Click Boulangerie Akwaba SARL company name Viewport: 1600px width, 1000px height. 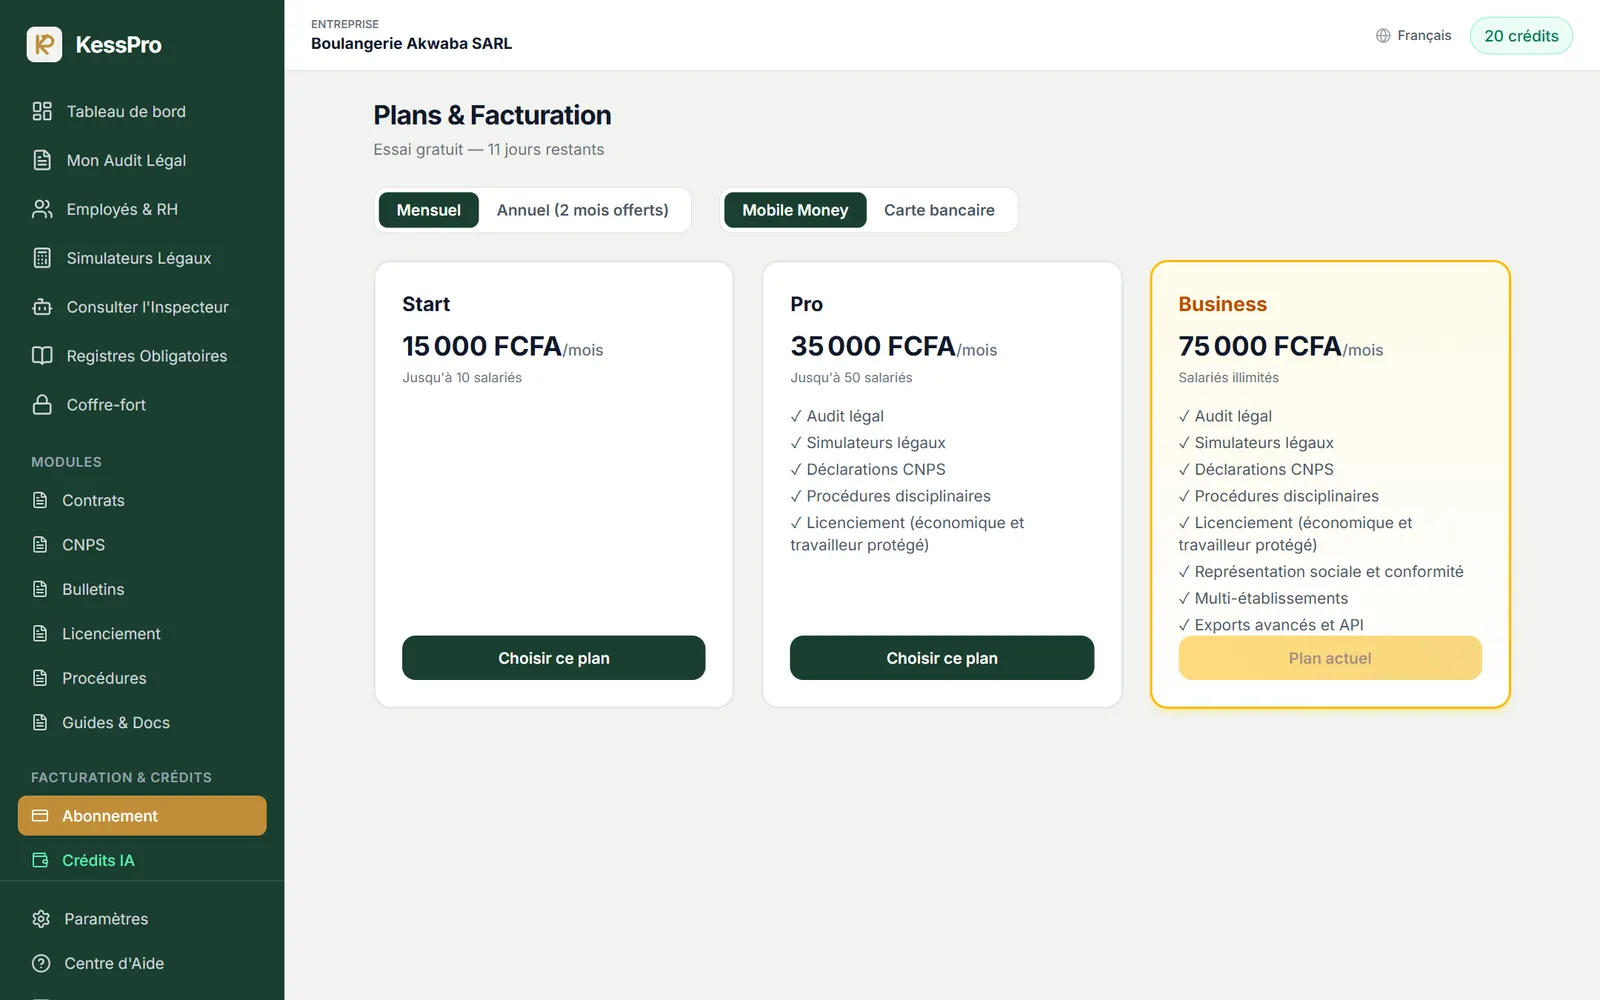pos(411,44)
